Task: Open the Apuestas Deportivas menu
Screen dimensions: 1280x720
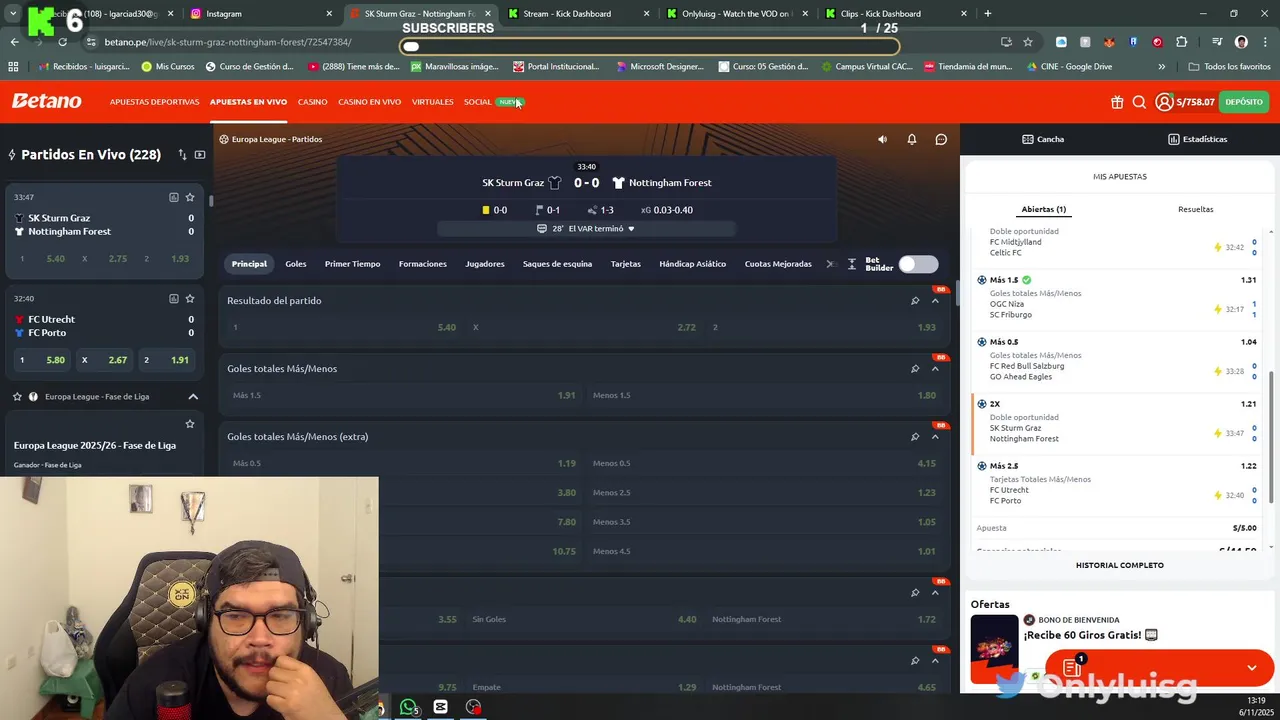Action: (x=154, y=102)
